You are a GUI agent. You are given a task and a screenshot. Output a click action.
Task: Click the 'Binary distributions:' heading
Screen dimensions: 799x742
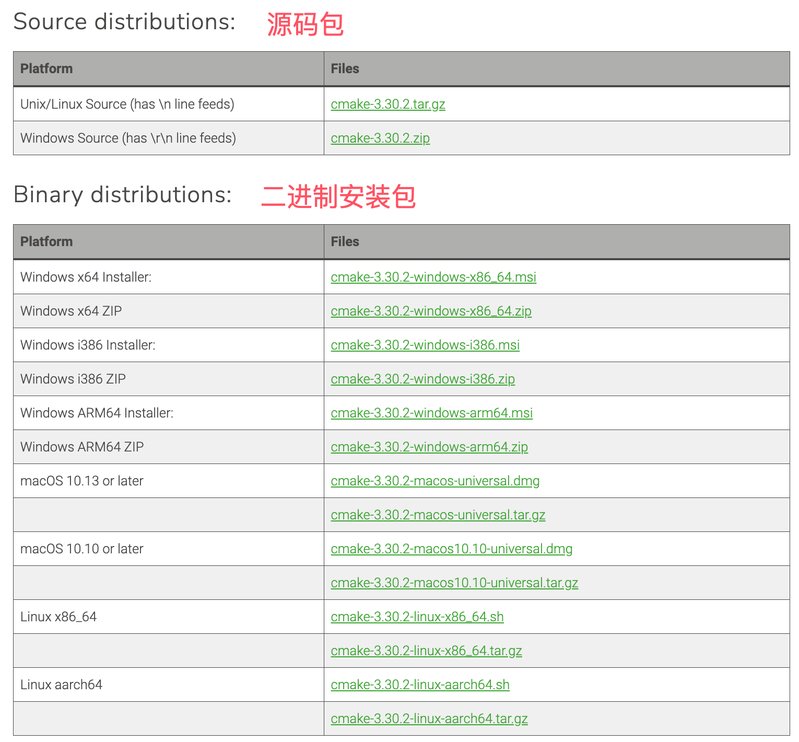pyautogui.click(x=122, y=195)
